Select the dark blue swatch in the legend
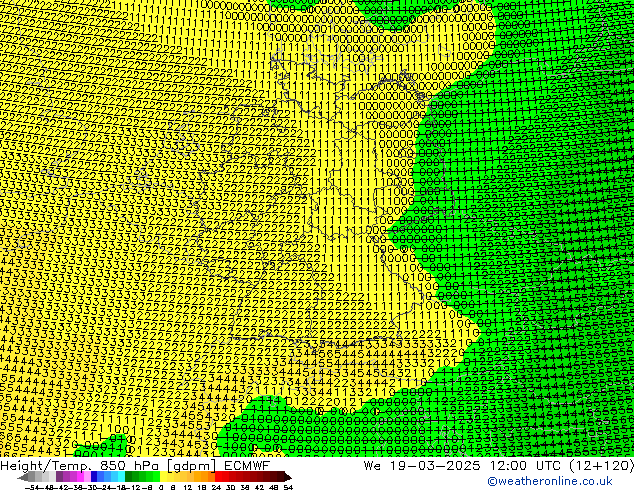Viewport: 634px width, 490px height. coord(94,476)
